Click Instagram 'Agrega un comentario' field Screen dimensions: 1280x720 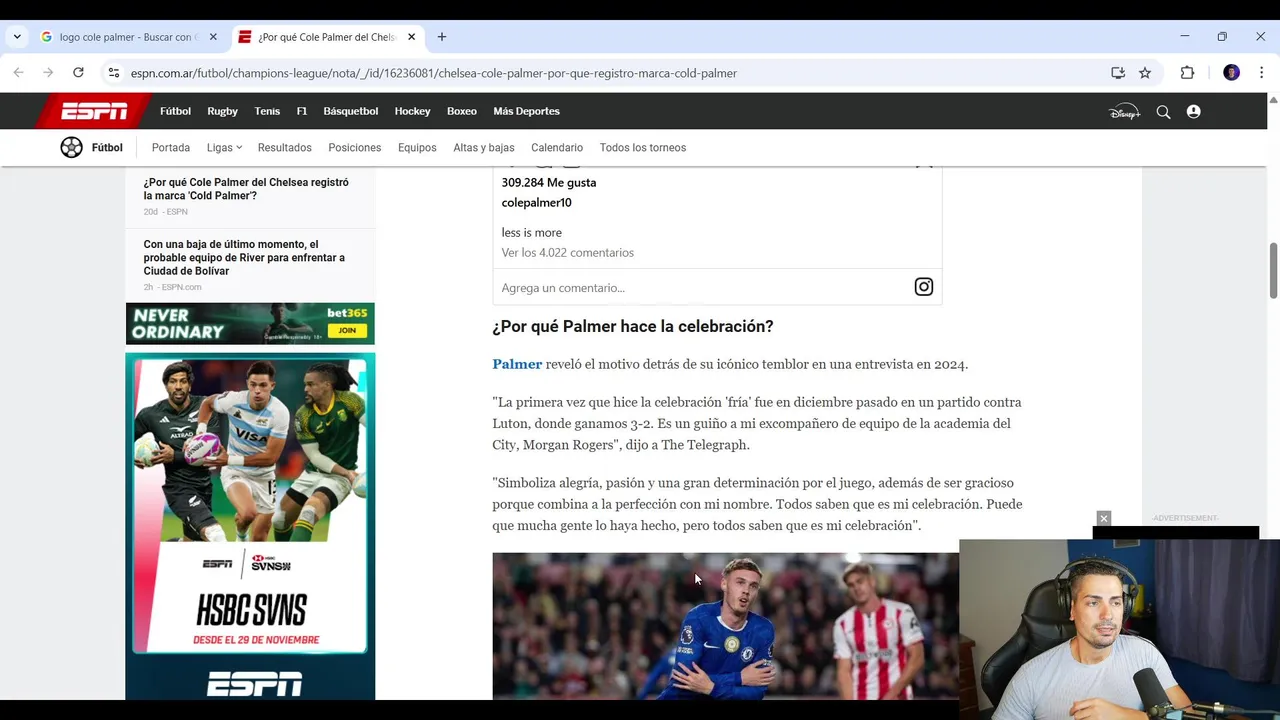click(x=563, y=288)
